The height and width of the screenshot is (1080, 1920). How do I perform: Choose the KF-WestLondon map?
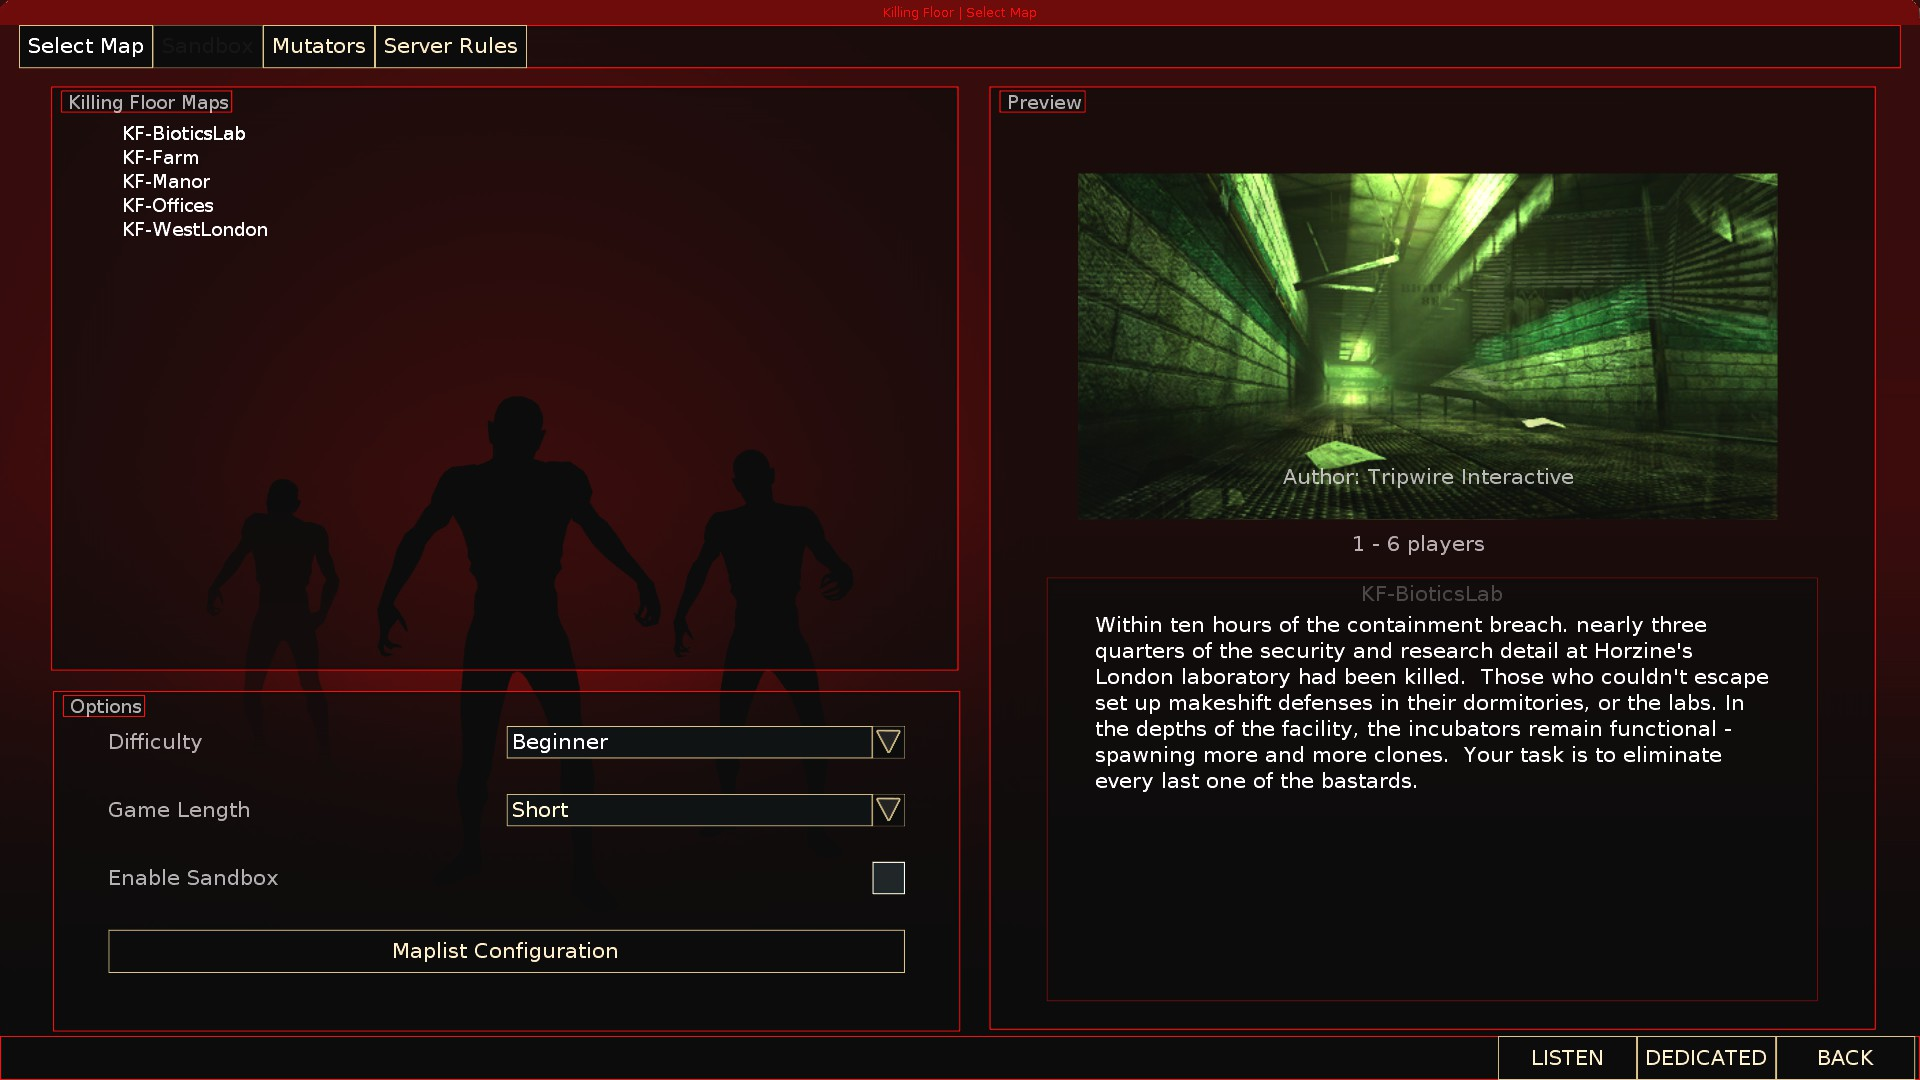(x=195, y=229)
